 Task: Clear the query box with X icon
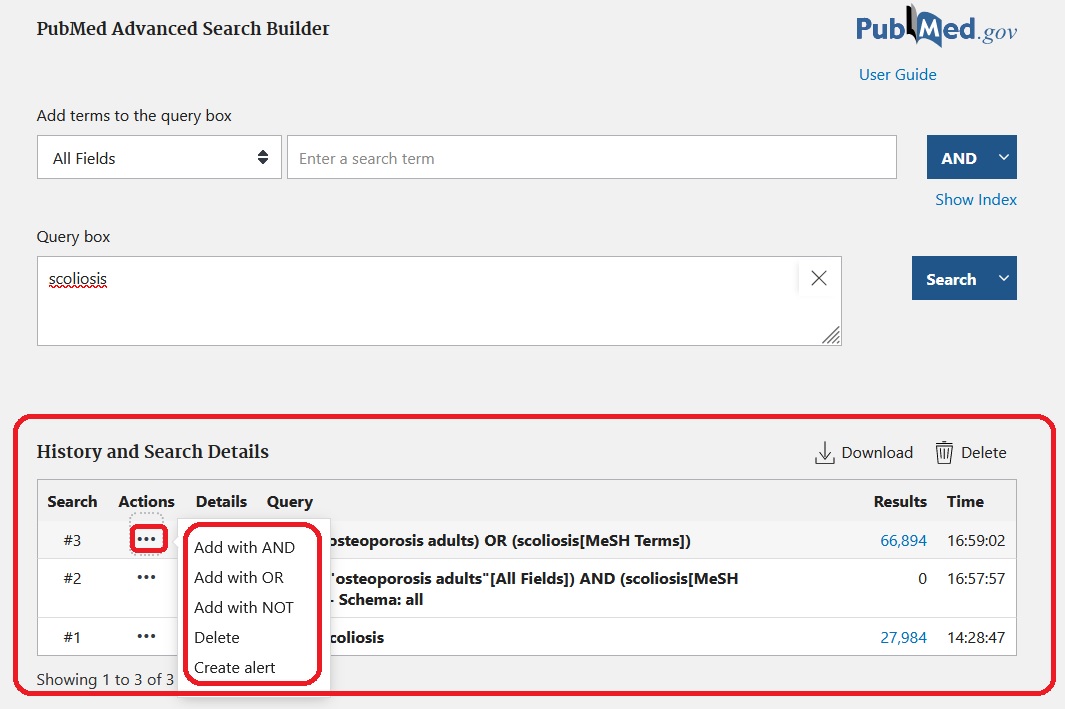[819, 279]
